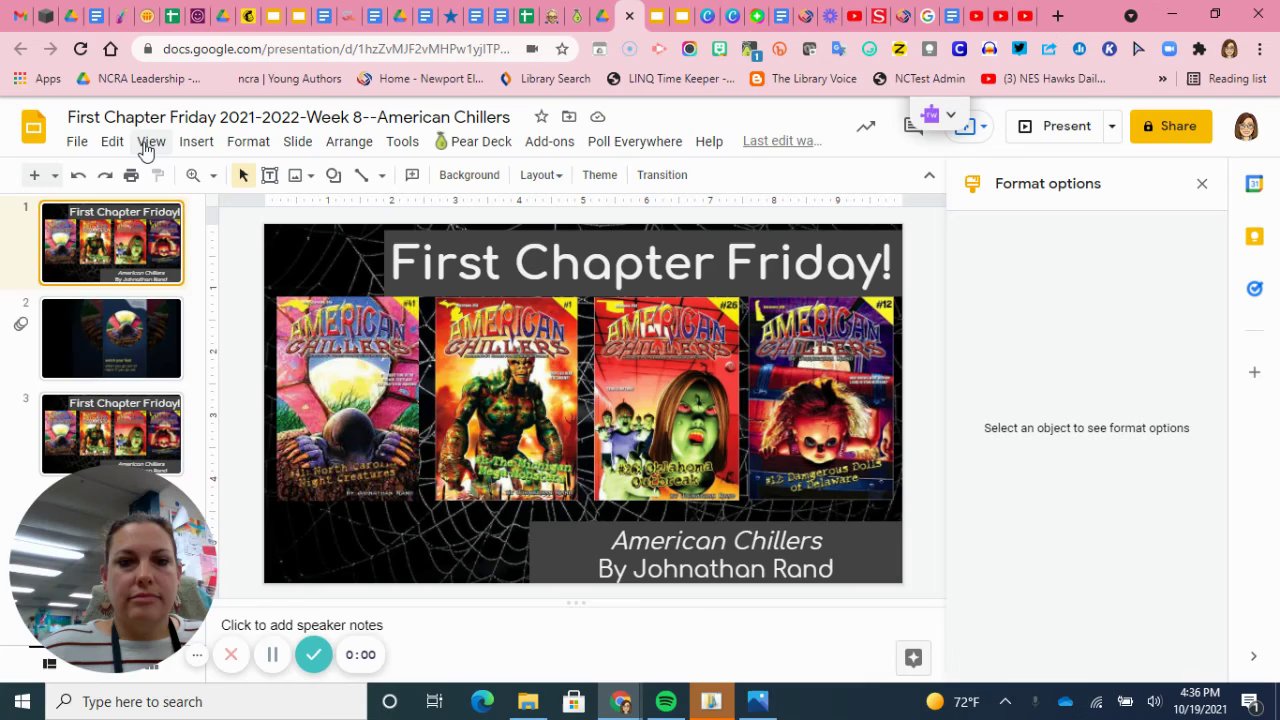Image resolution: width=1280 pixels, height=720 pixels.
Task: Click the Paint format roller icon
Action: [x=157, y=175]
